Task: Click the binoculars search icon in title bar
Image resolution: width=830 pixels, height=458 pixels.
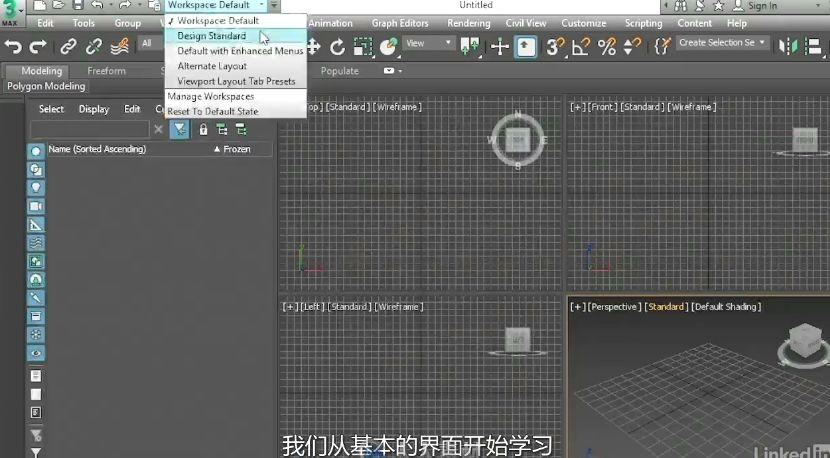Action: pyautogui.click(x=681, y=6)
